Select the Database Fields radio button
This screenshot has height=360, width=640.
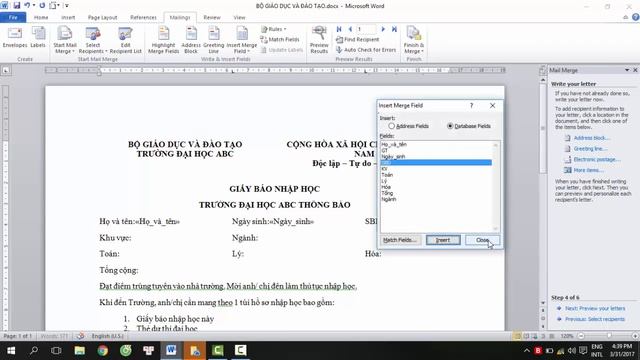[x=450, y=126]
